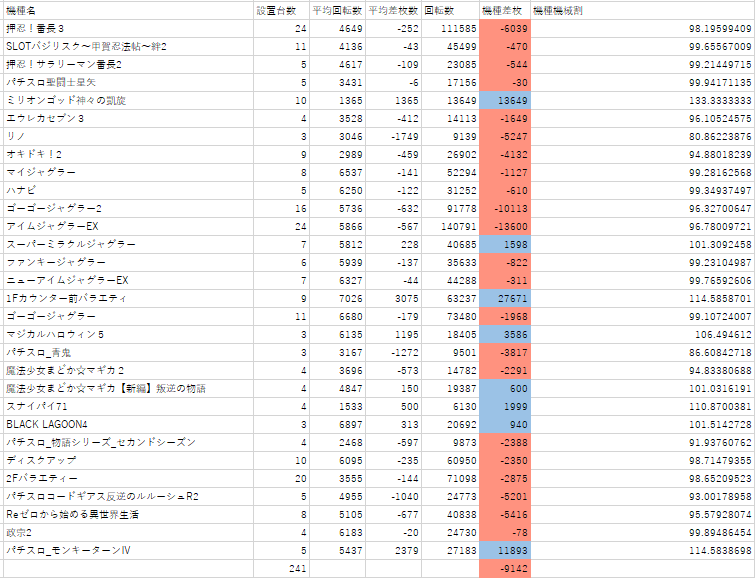This screenshot has width=755, height=578.
Task: Select the 2Fバラエティー cell
Action: point(128,479)
